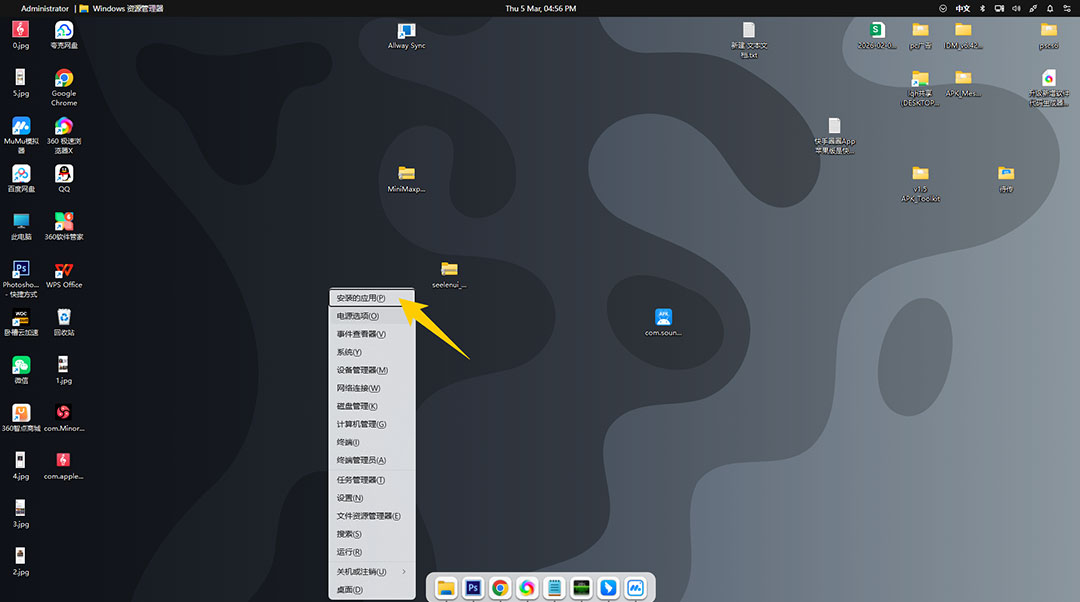Screen dimensions: 1080x602
Task: Select 安装的应用 from the context menu
Action: tap(362, 297)
